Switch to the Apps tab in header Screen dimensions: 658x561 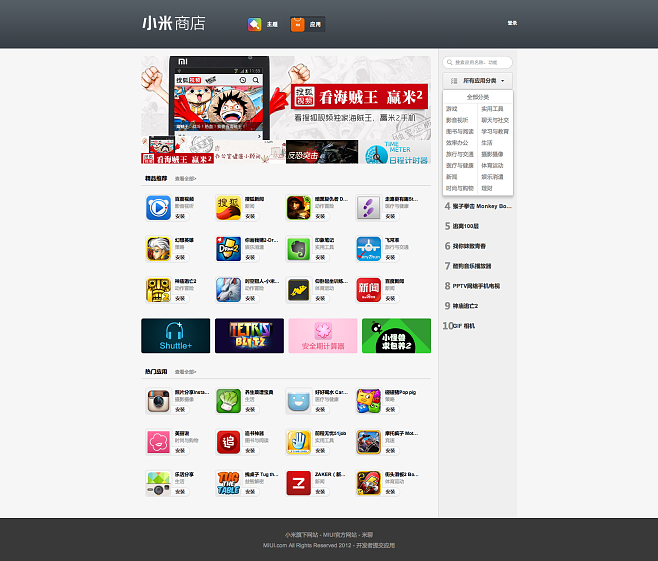(x=307, y=24)
